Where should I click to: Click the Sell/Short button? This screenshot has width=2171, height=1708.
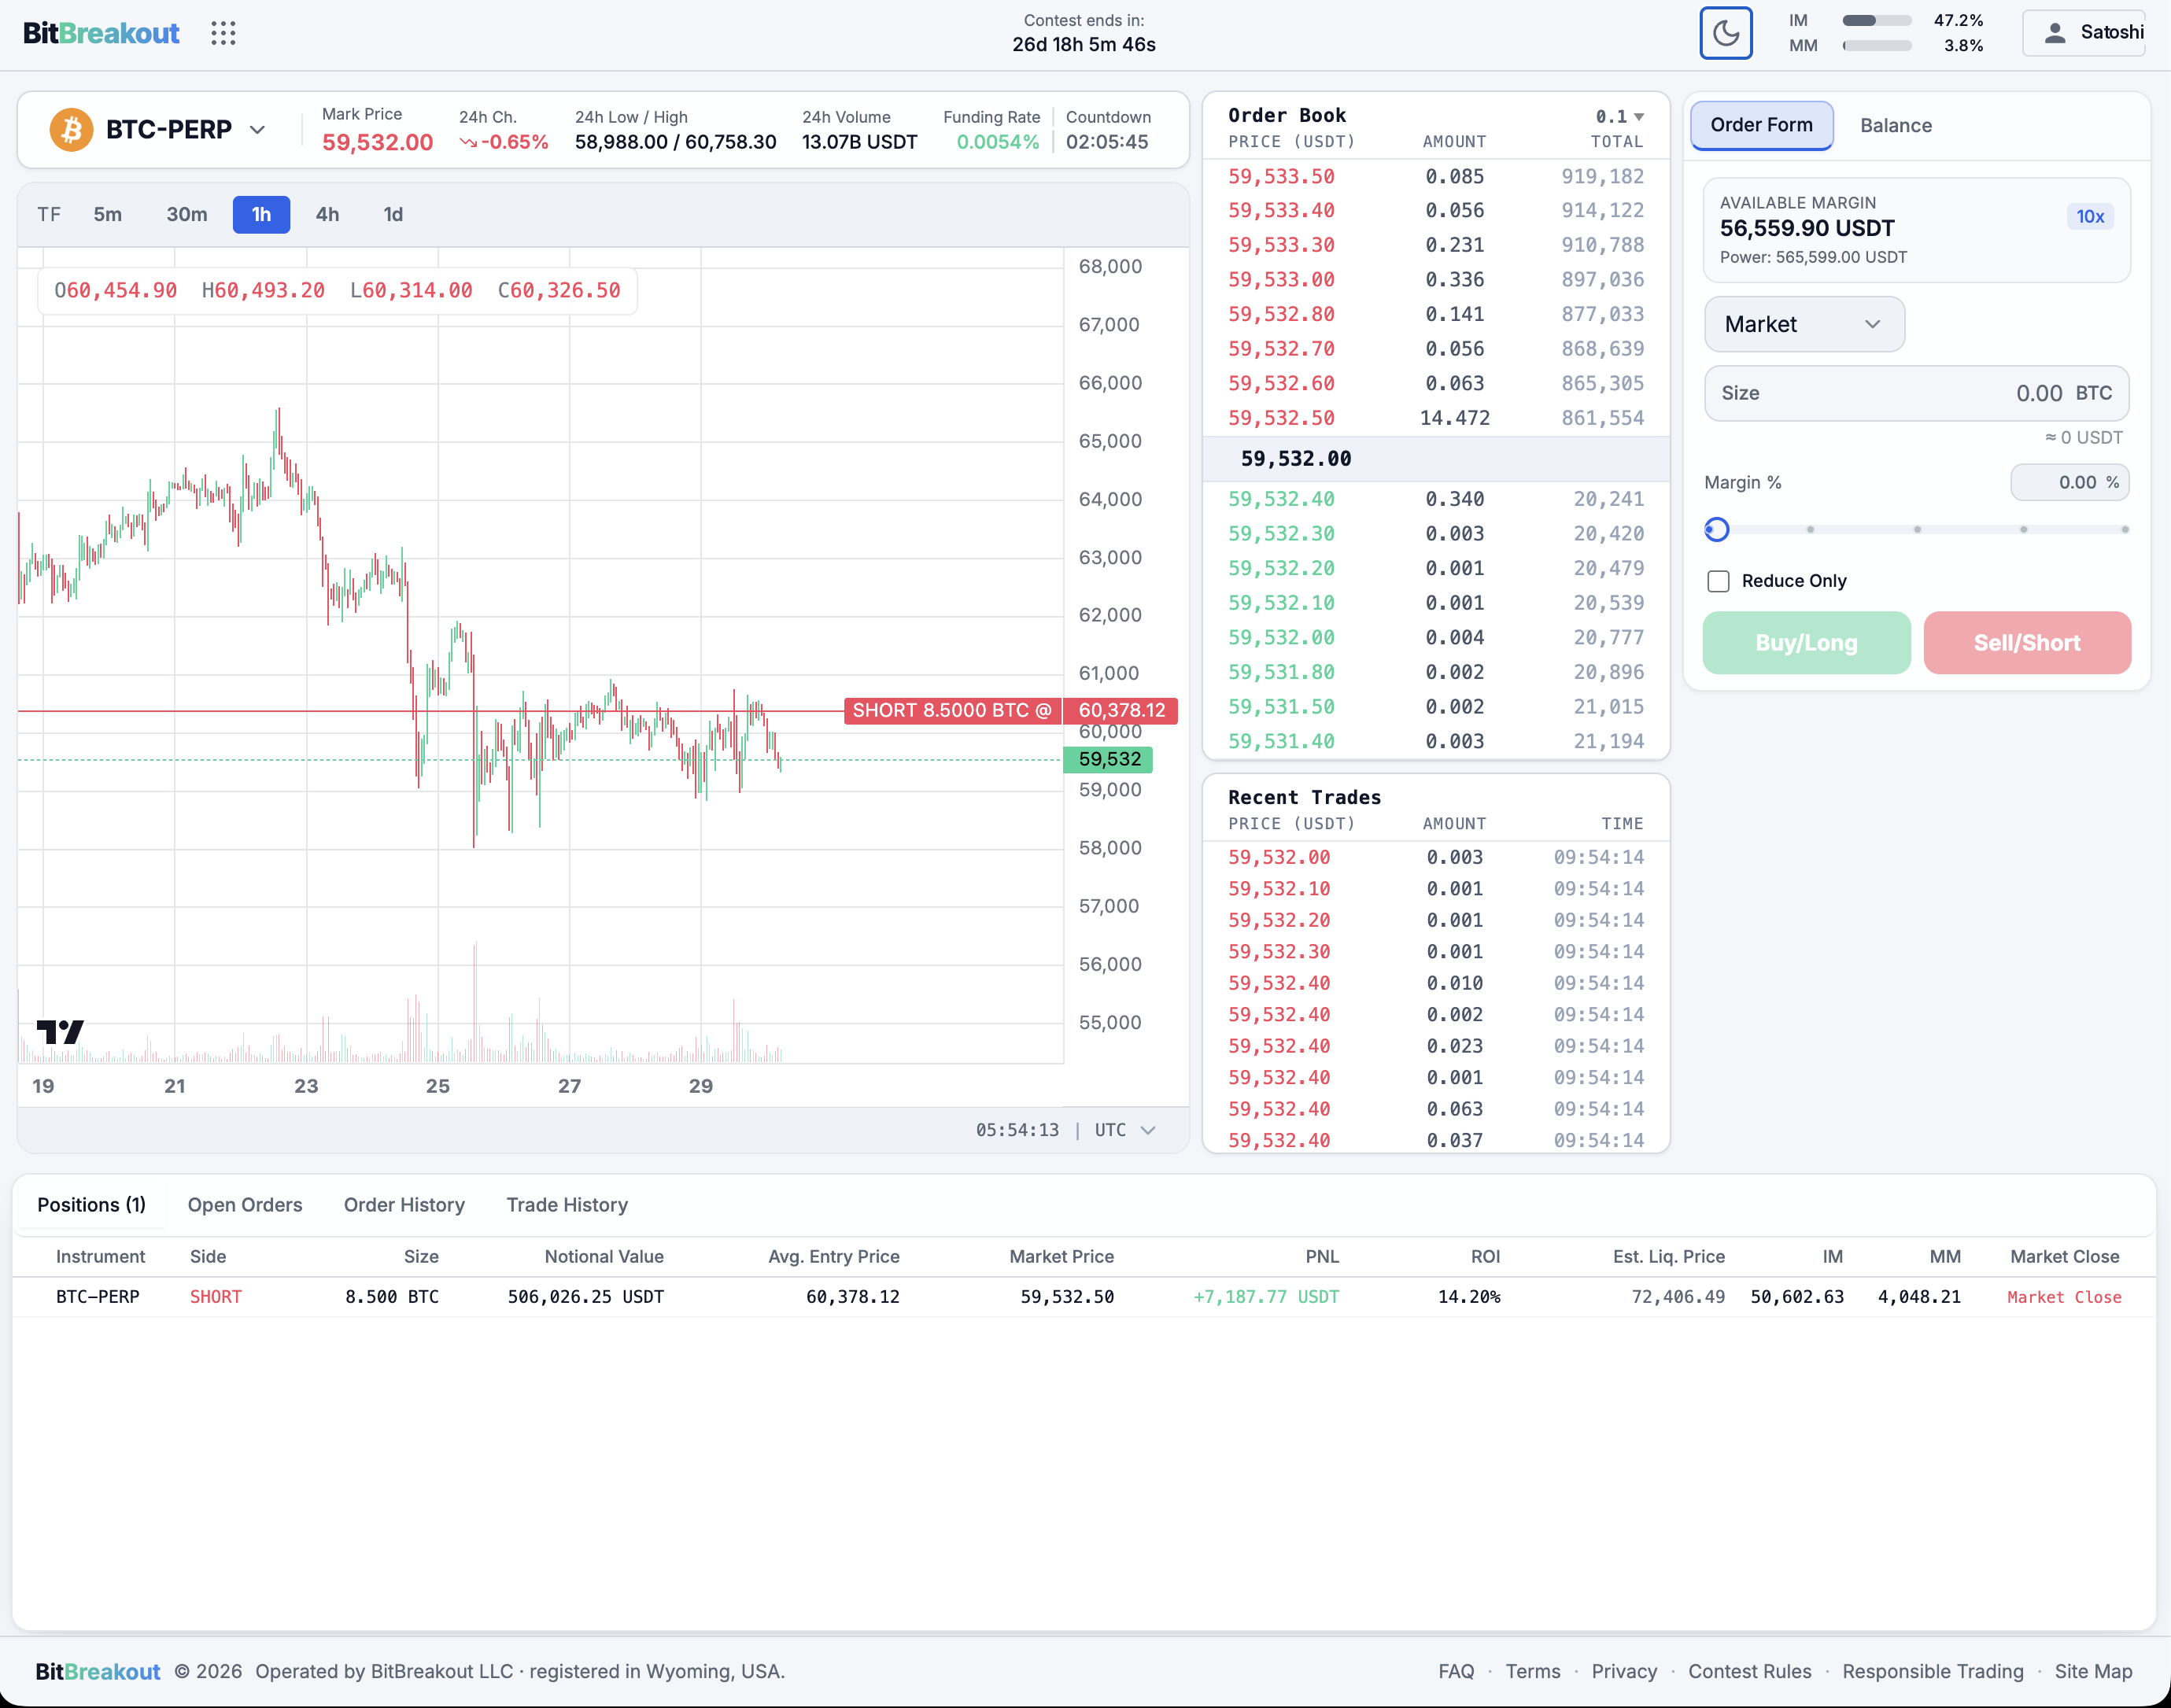2027,643
